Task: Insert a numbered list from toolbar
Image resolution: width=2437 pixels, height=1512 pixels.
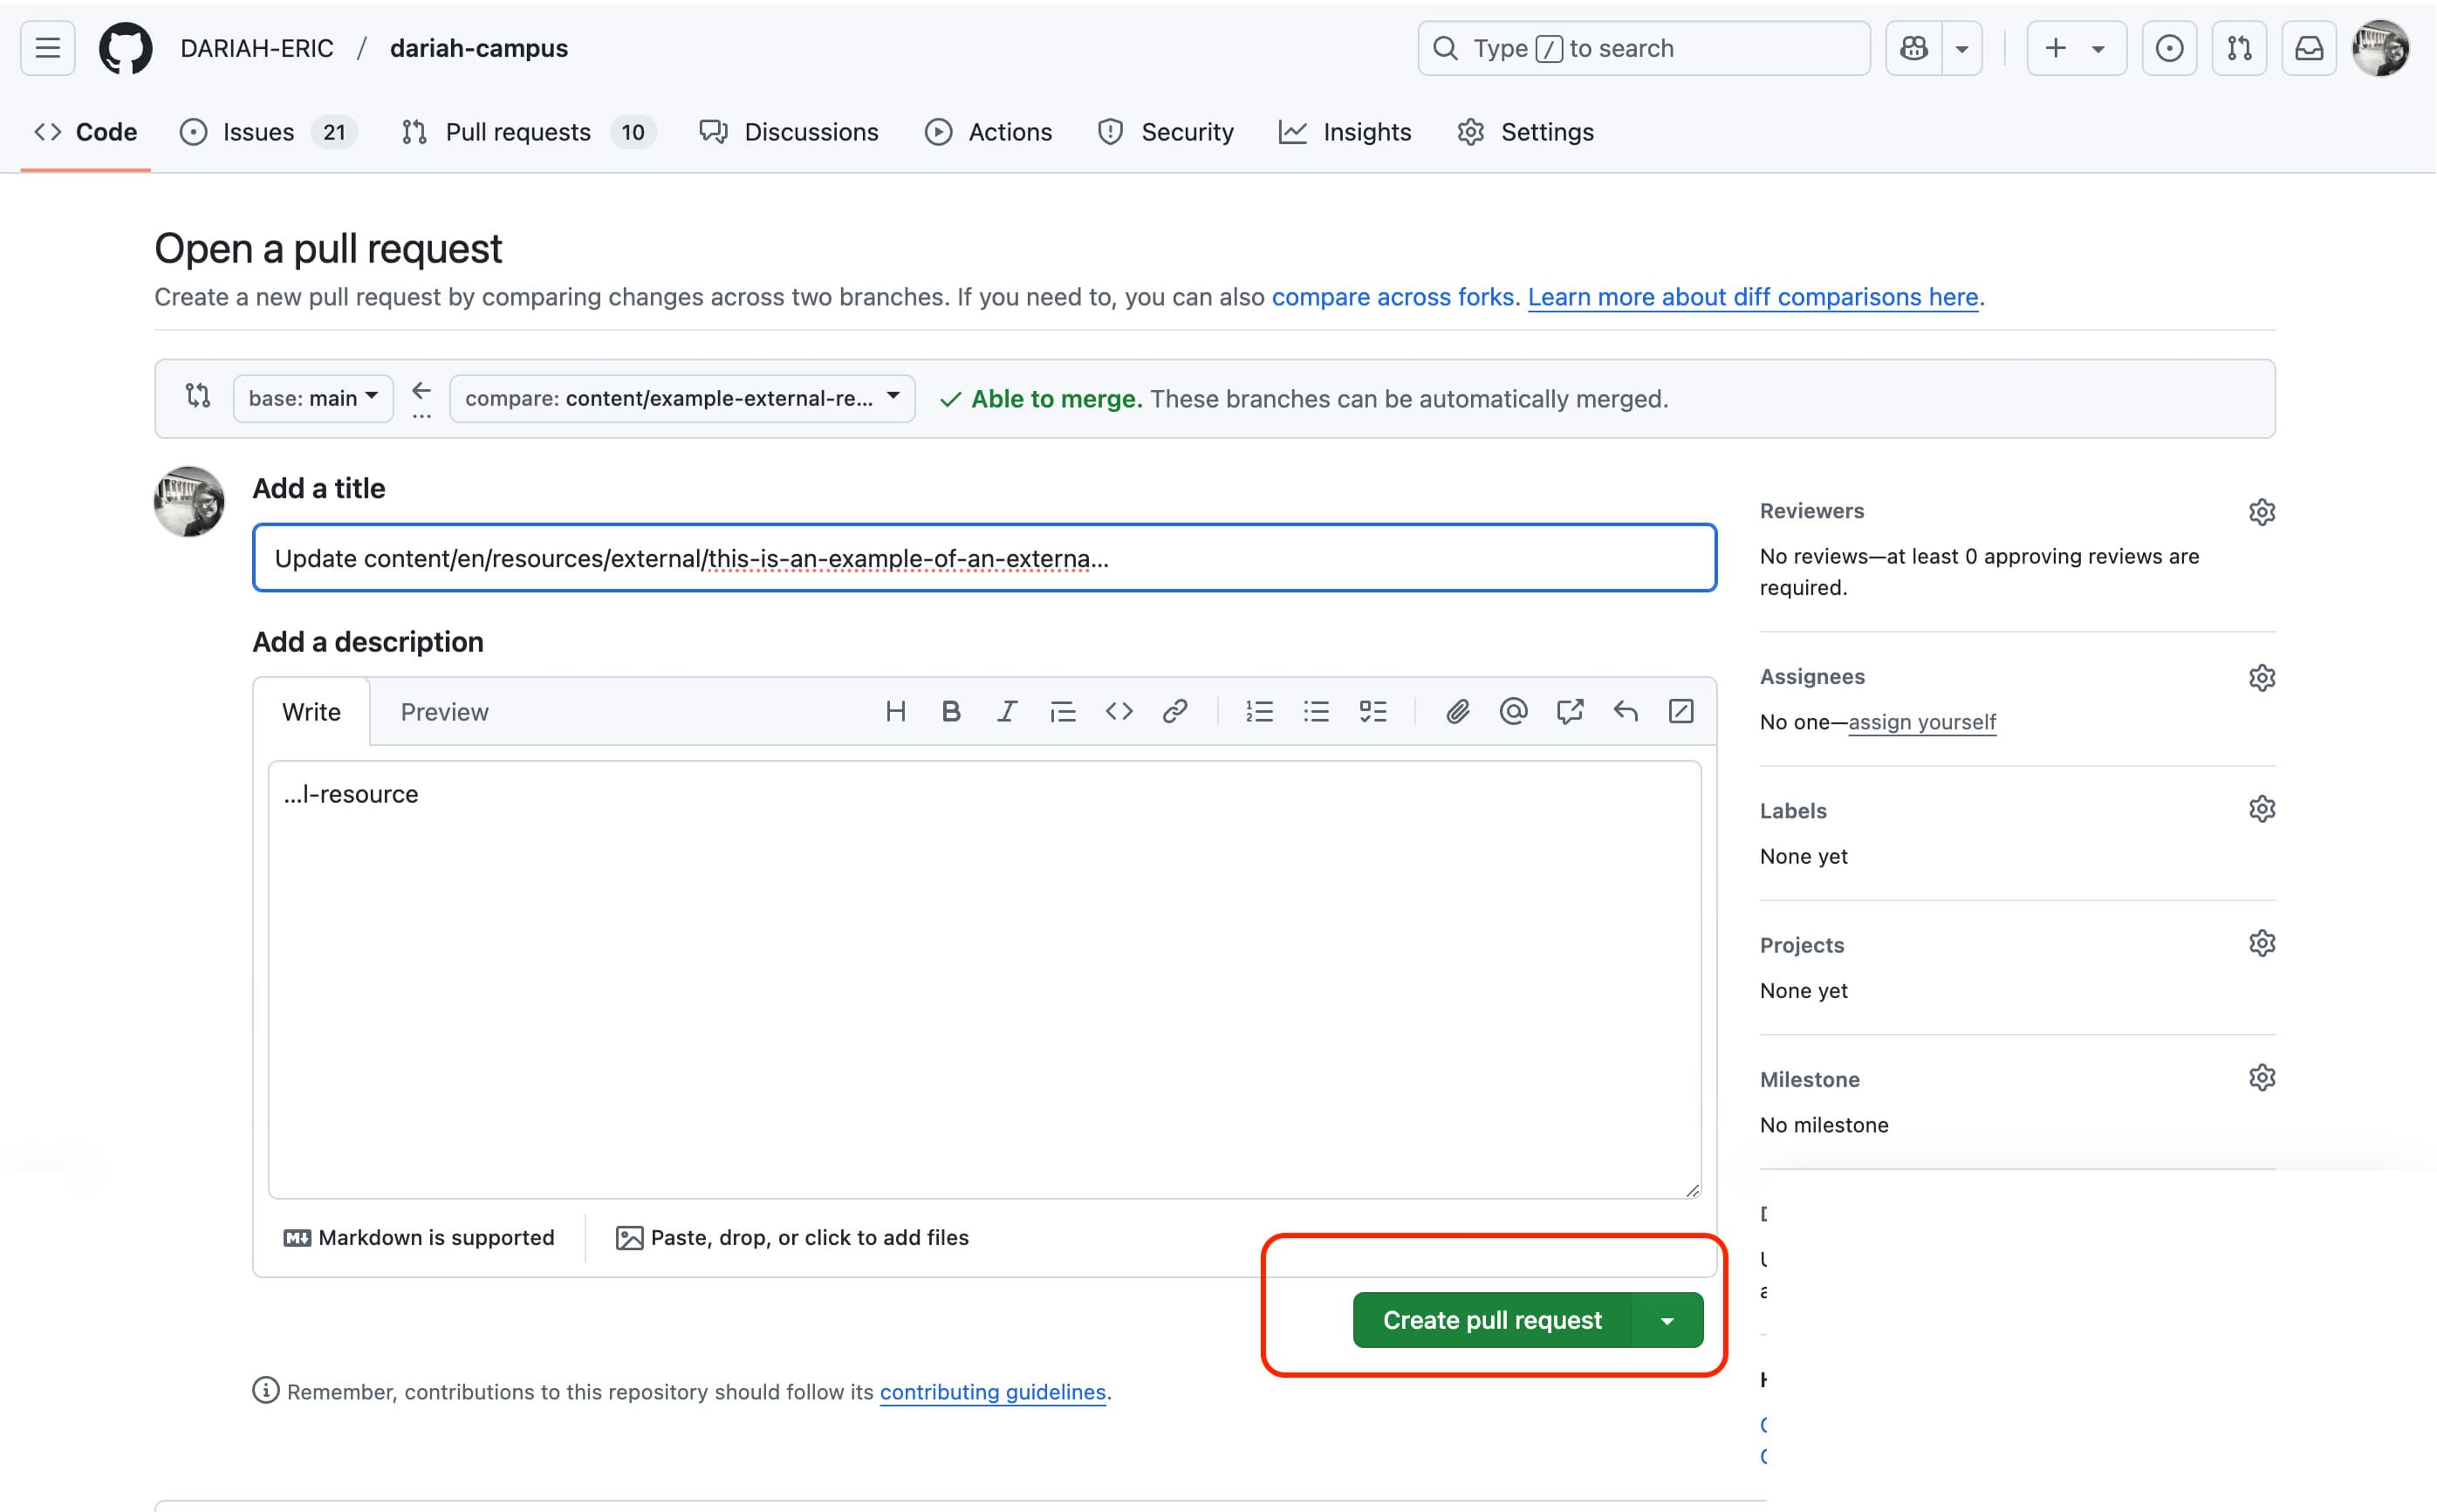Action: (1259, 711)
